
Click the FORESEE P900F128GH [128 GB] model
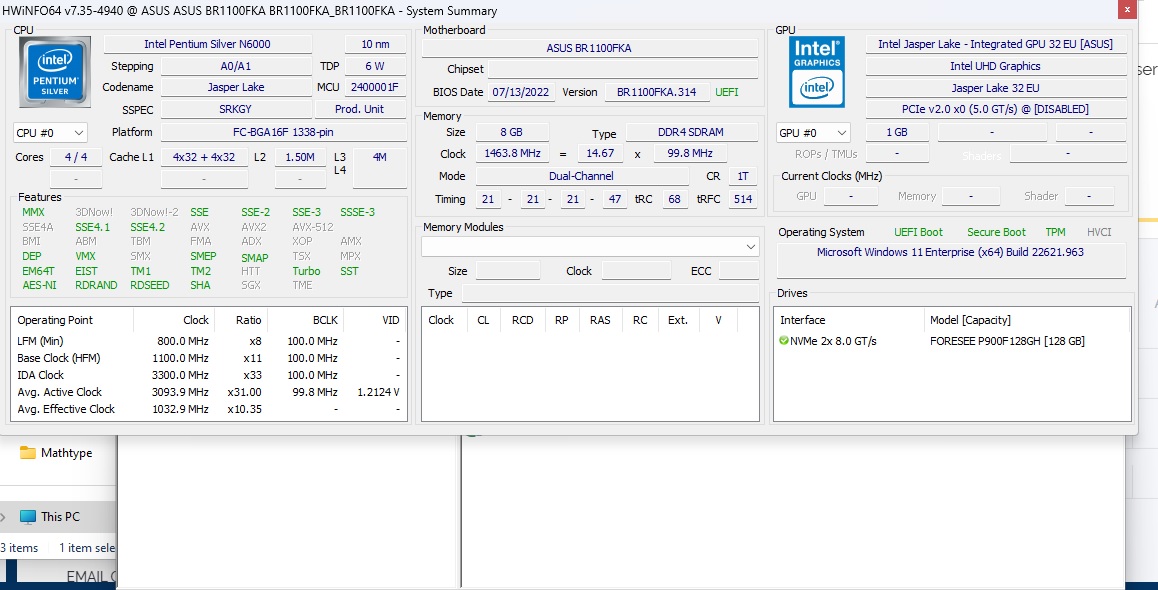pyautogui.click(x=1007, y=341)
